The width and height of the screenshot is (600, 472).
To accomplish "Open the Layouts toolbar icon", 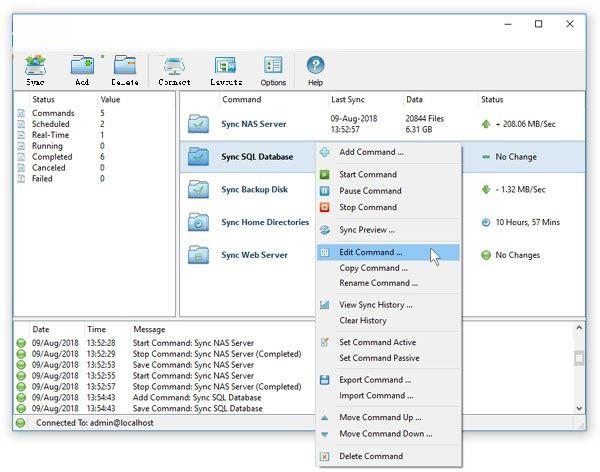I will 226,69.
